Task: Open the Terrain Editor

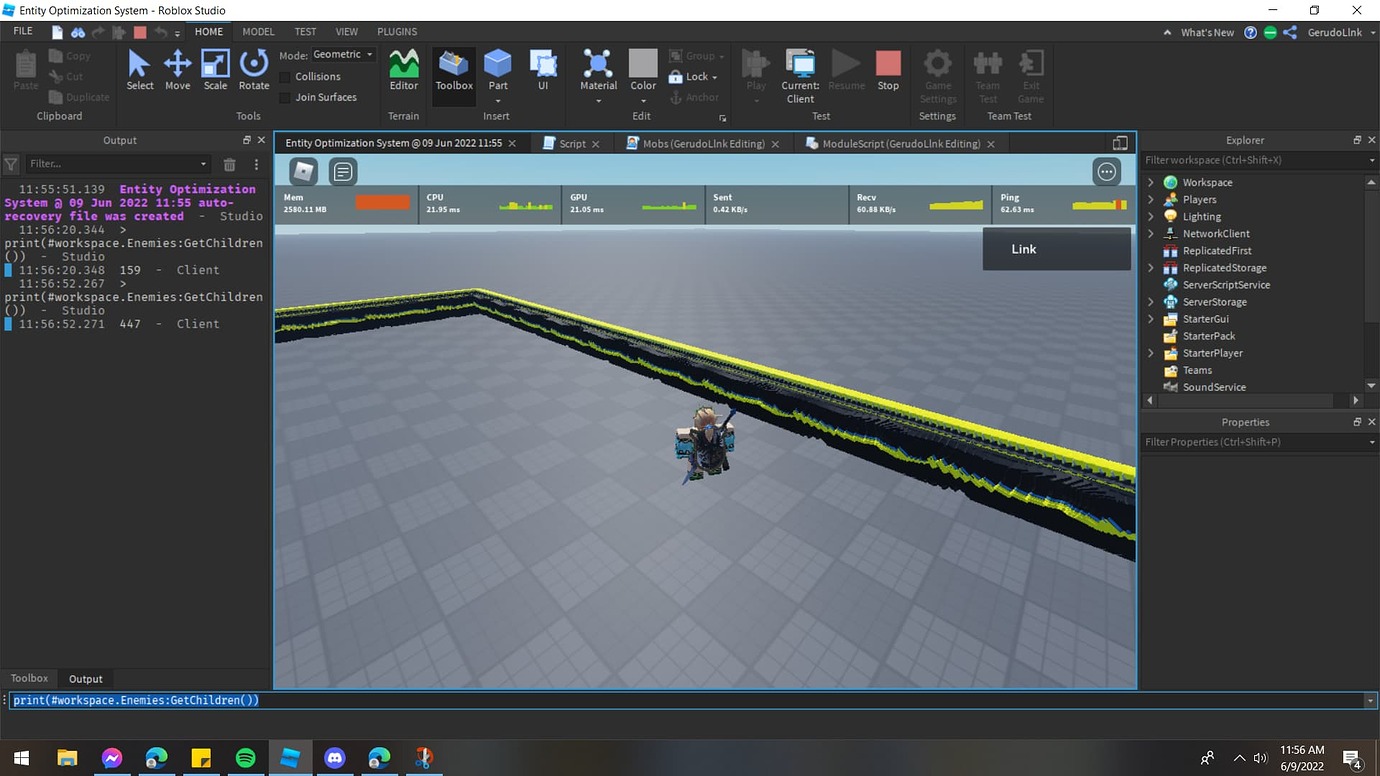Action: tap(403, 70)
